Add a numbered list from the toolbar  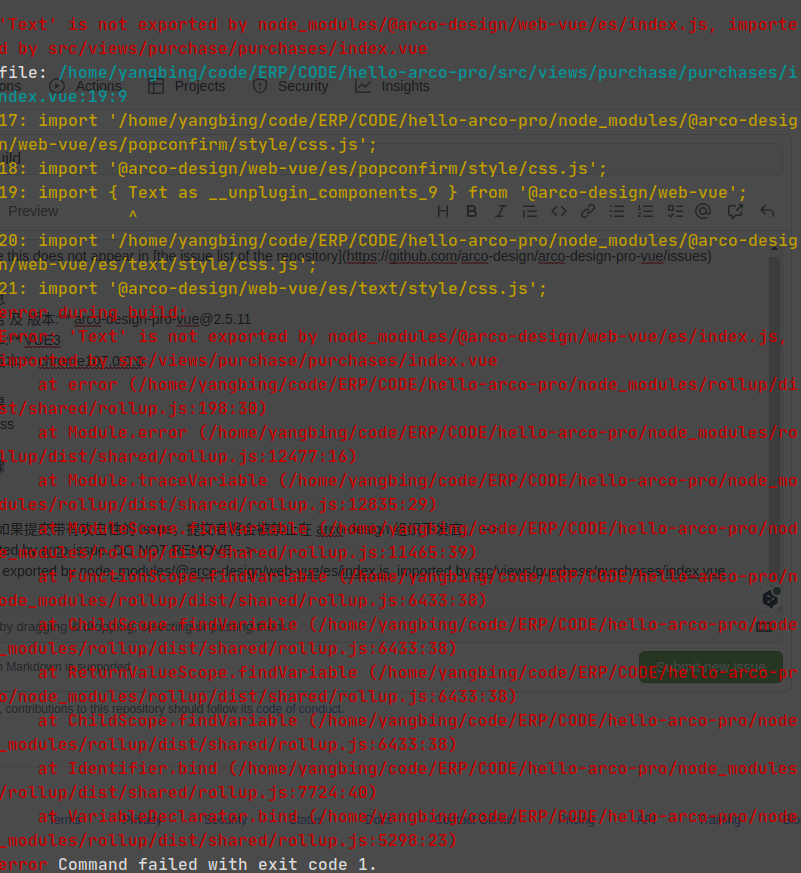(x=645, y=211)
